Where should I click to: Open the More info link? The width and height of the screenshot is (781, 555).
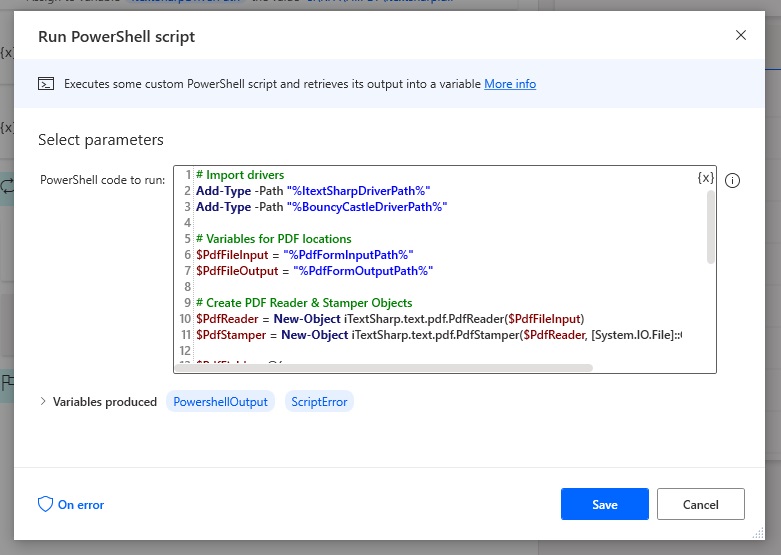(x=510, y=84)
